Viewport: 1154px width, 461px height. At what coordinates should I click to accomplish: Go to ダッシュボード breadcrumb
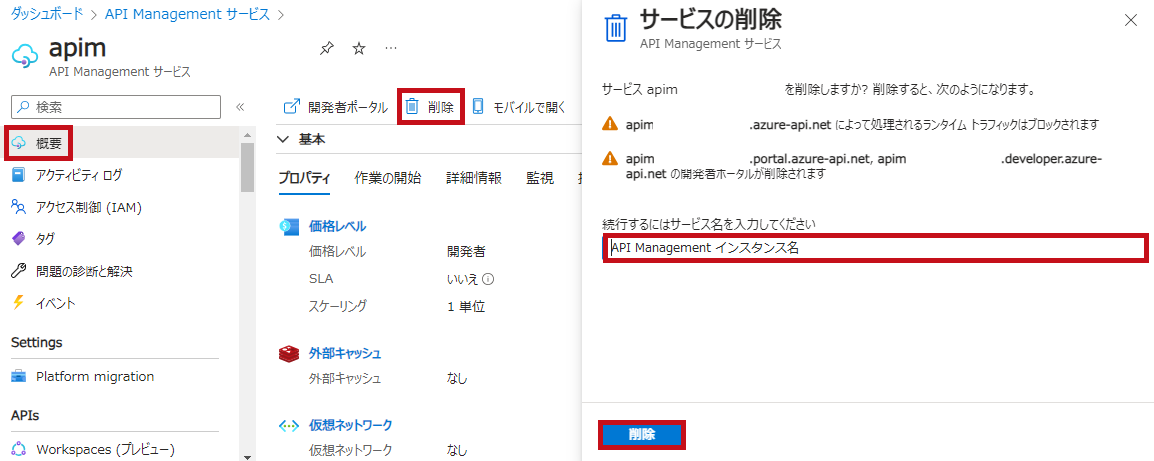click(47, 14)
